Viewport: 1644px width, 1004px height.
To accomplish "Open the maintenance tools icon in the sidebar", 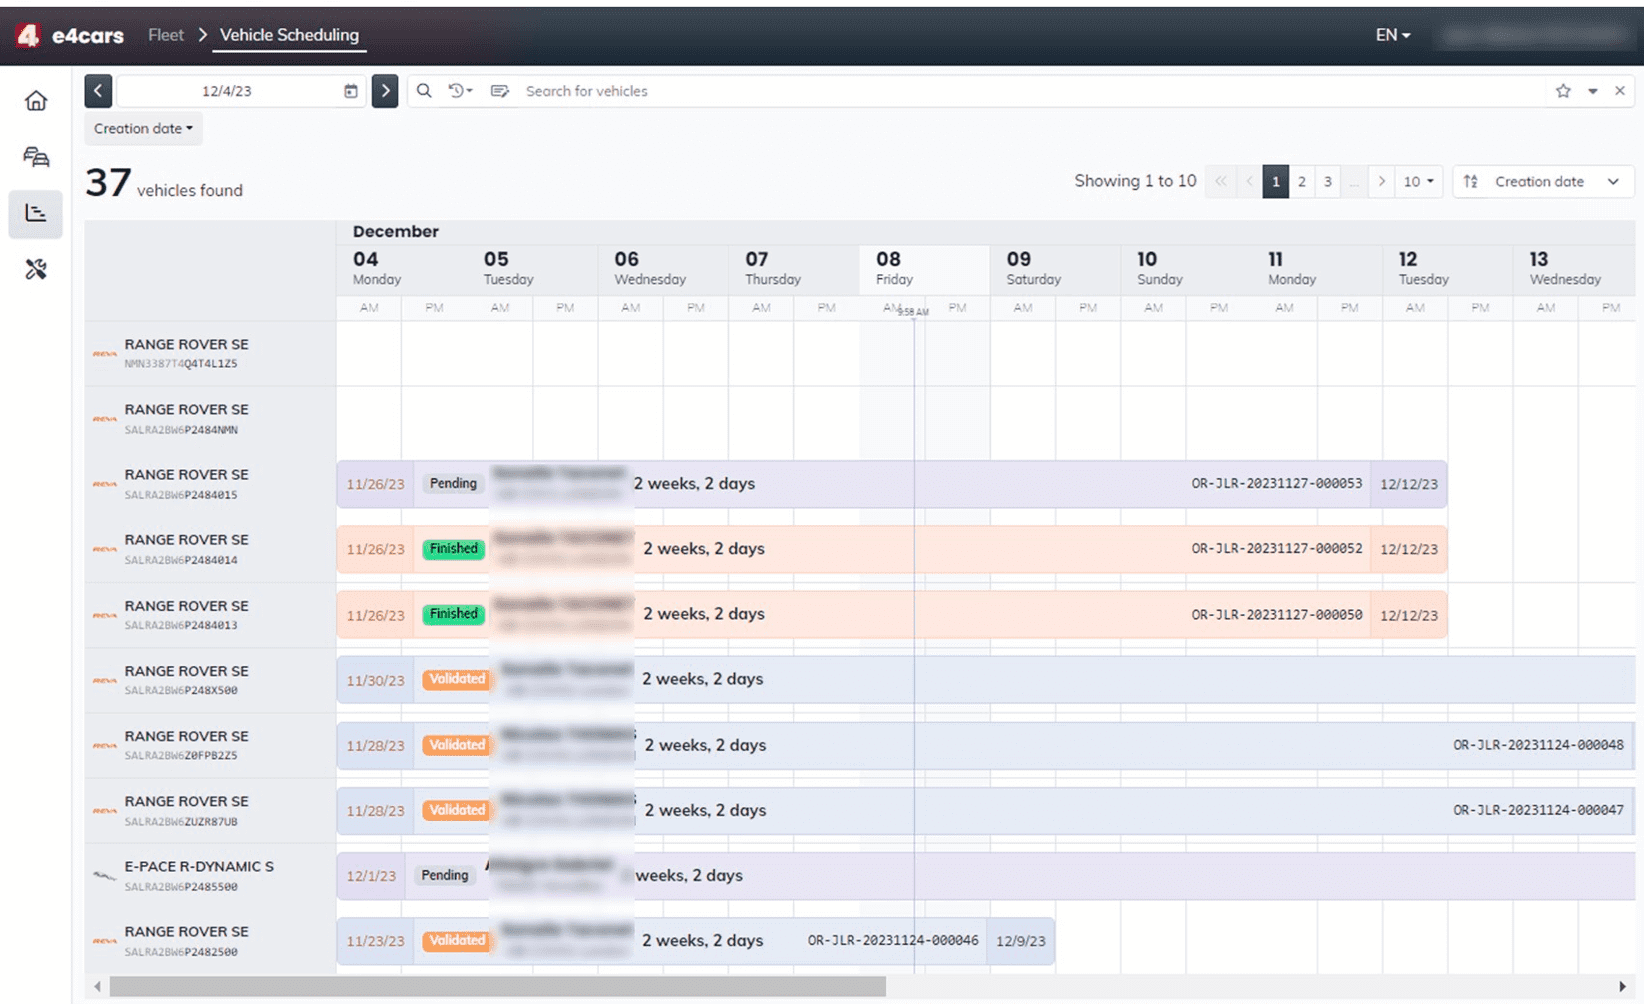I will (x=36, y=269).
